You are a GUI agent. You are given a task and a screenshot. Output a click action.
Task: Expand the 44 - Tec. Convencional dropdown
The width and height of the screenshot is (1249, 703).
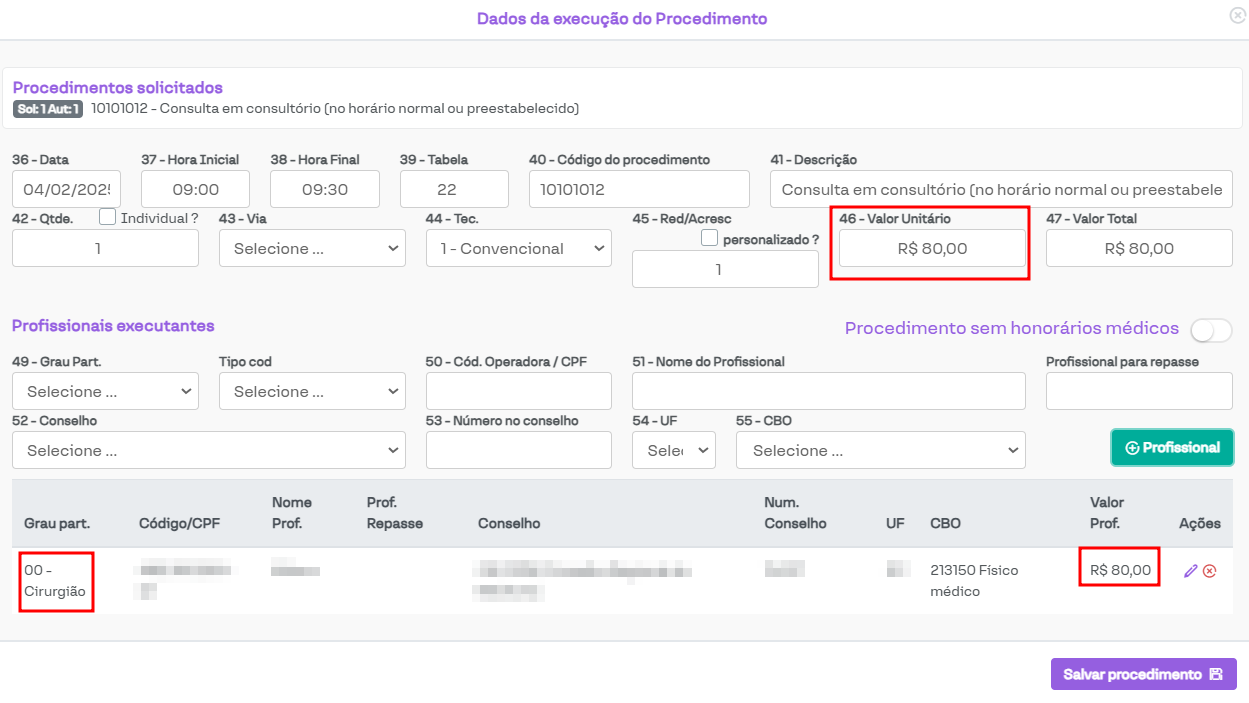click(518, 249)
